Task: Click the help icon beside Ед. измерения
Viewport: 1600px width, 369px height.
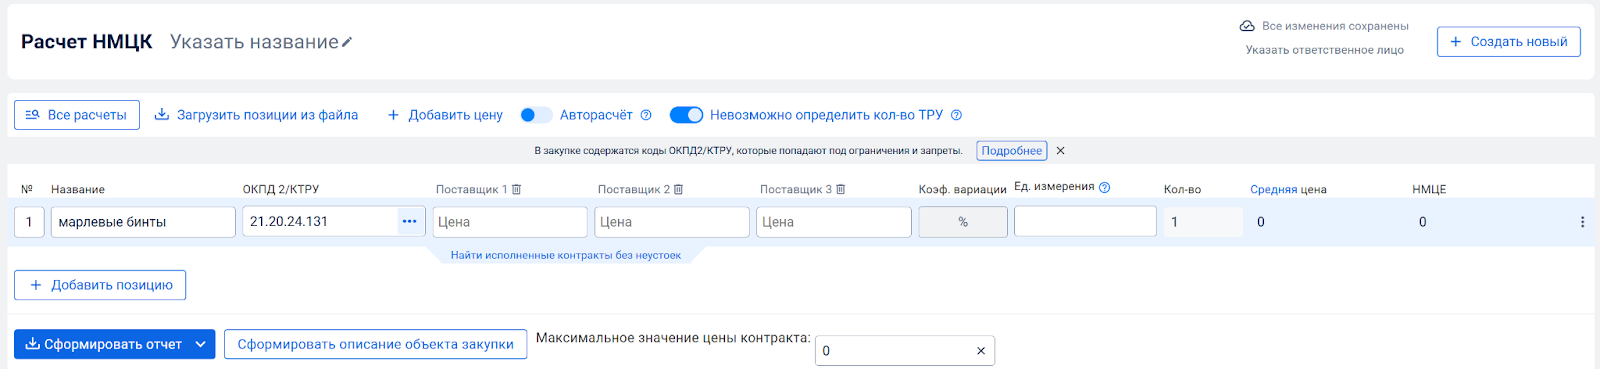Action: (x=1105, y=187)
